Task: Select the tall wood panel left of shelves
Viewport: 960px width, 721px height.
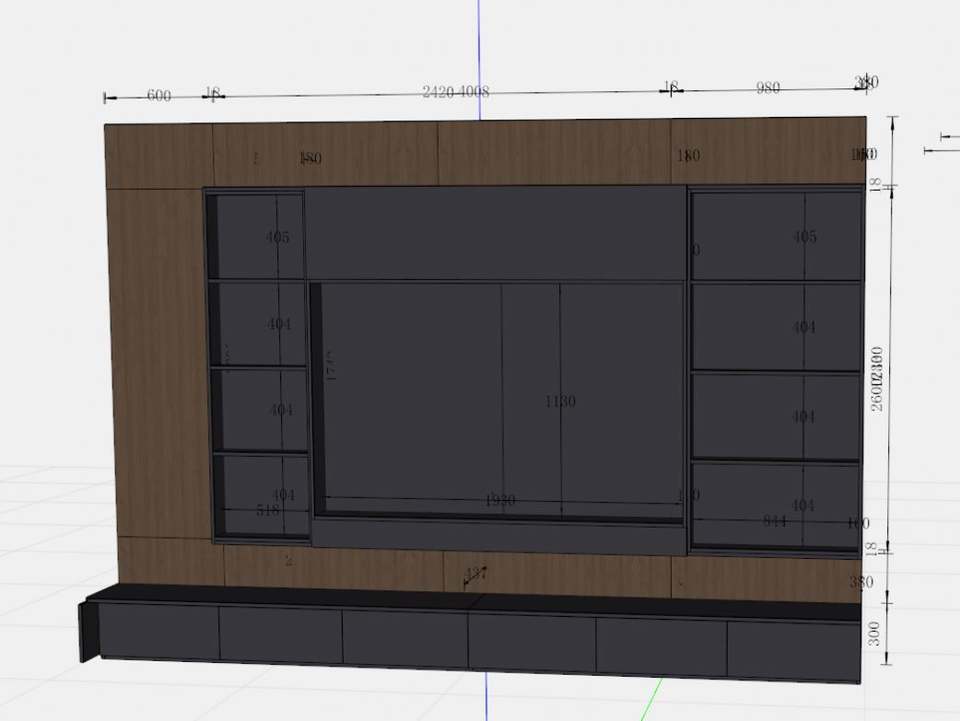Action: (160, 364)
